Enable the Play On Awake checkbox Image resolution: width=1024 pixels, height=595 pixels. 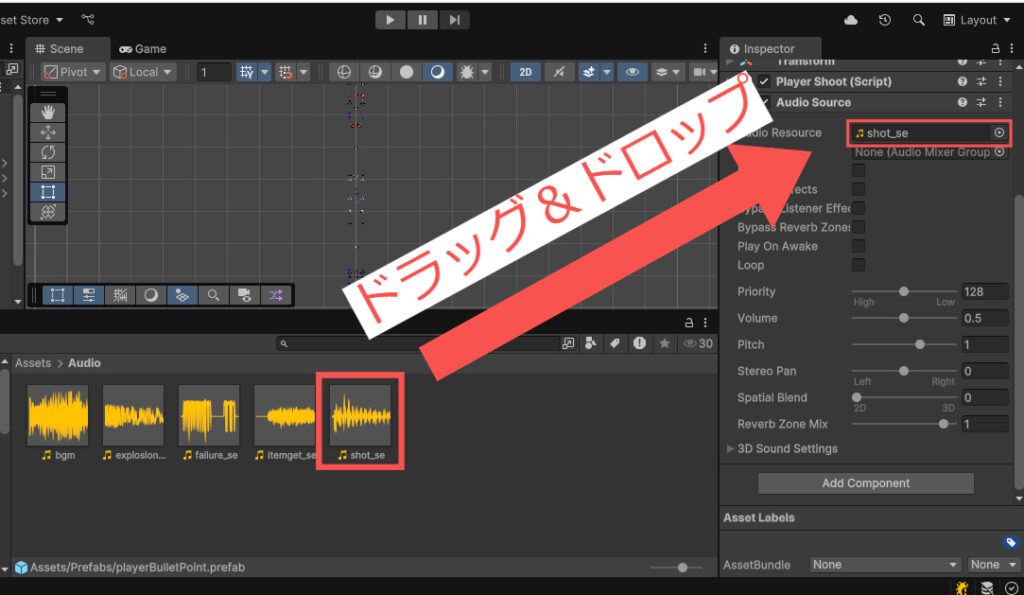tap(858, 246)
